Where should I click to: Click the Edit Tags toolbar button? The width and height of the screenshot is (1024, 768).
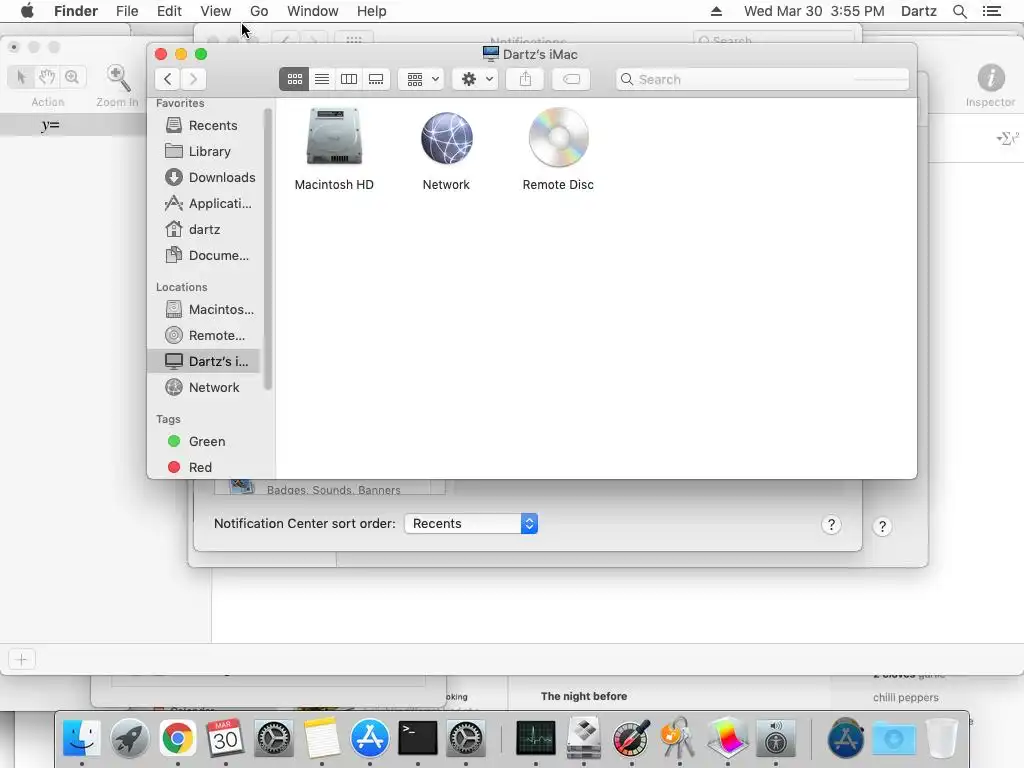pos(571,79)
